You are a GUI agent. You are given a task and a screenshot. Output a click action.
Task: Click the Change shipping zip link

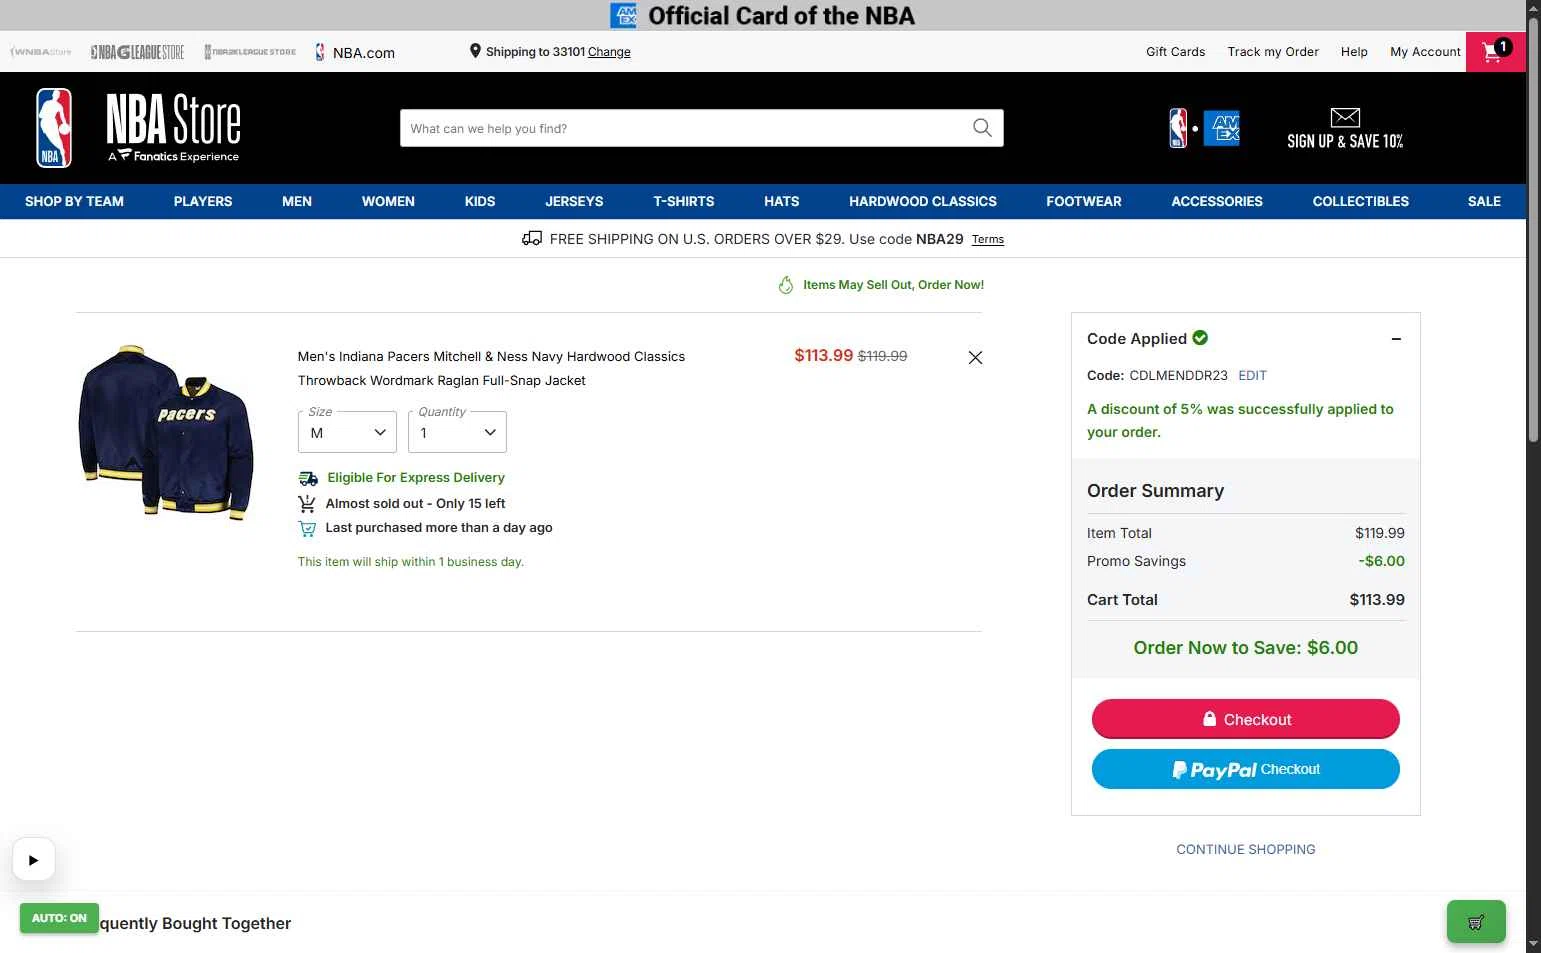(x=609, y=52)
